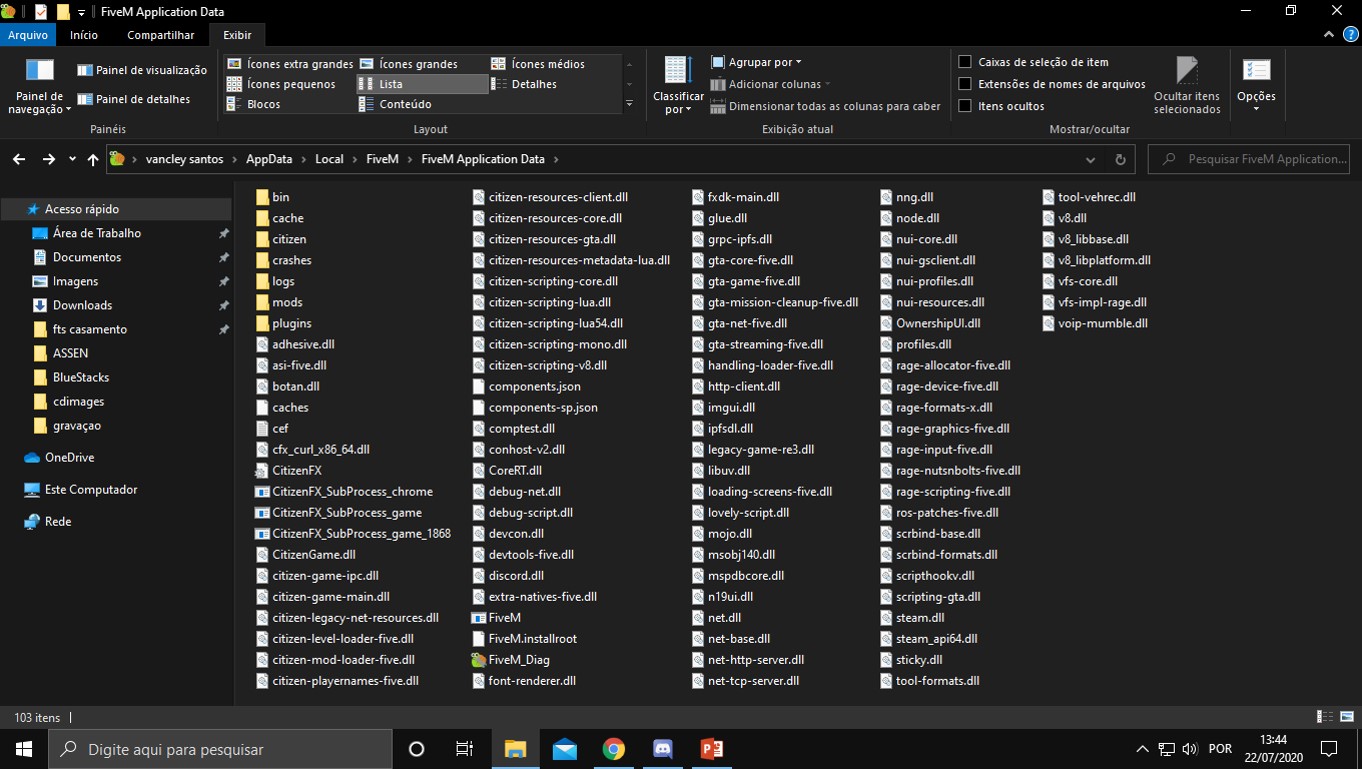Select the steam_api64.dll file
1362x769 pixels.
click(929, 639)
